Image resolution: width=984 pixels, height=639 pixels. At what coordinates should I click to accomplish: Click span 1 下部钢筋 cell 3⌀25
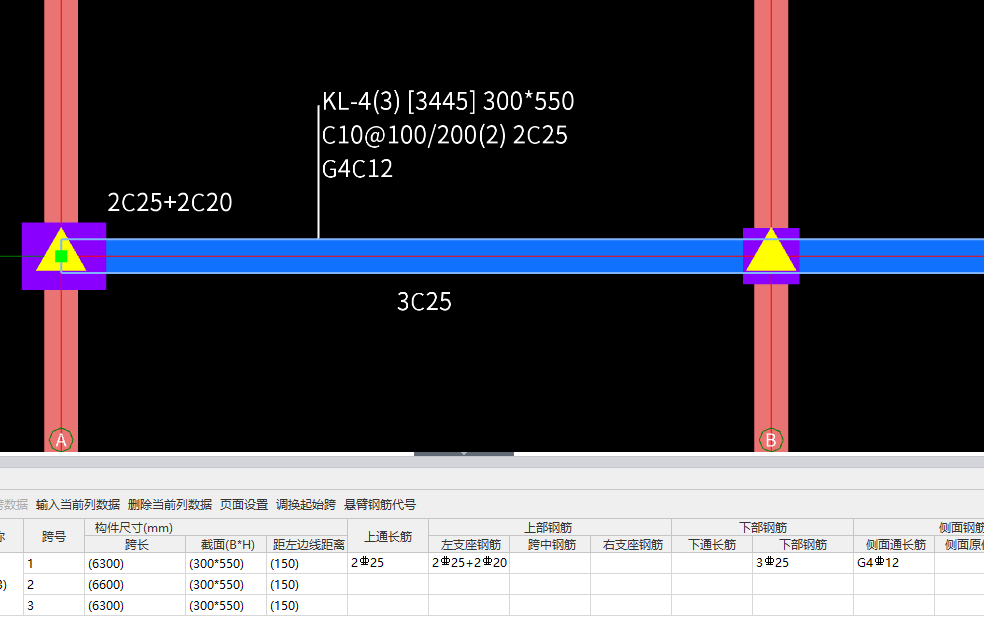[803, 563]
